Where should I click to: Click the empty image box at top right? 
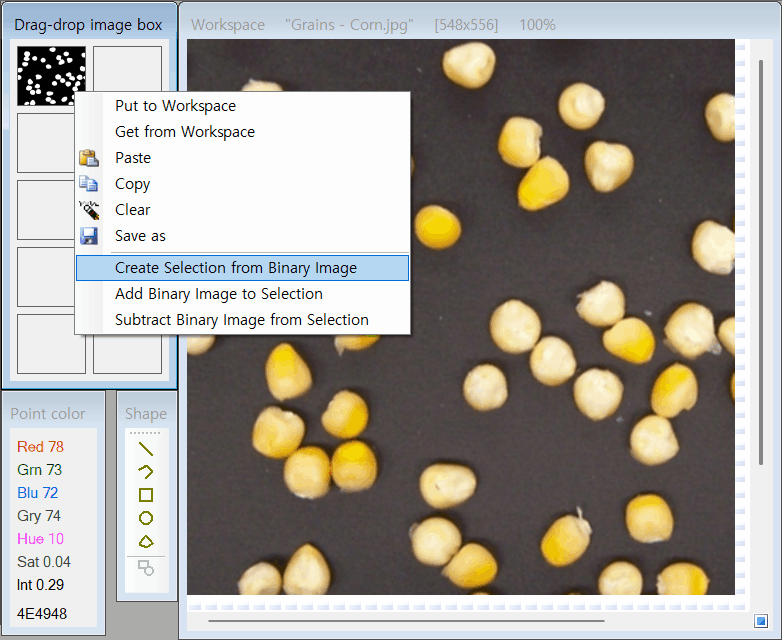tap(127, 68)
